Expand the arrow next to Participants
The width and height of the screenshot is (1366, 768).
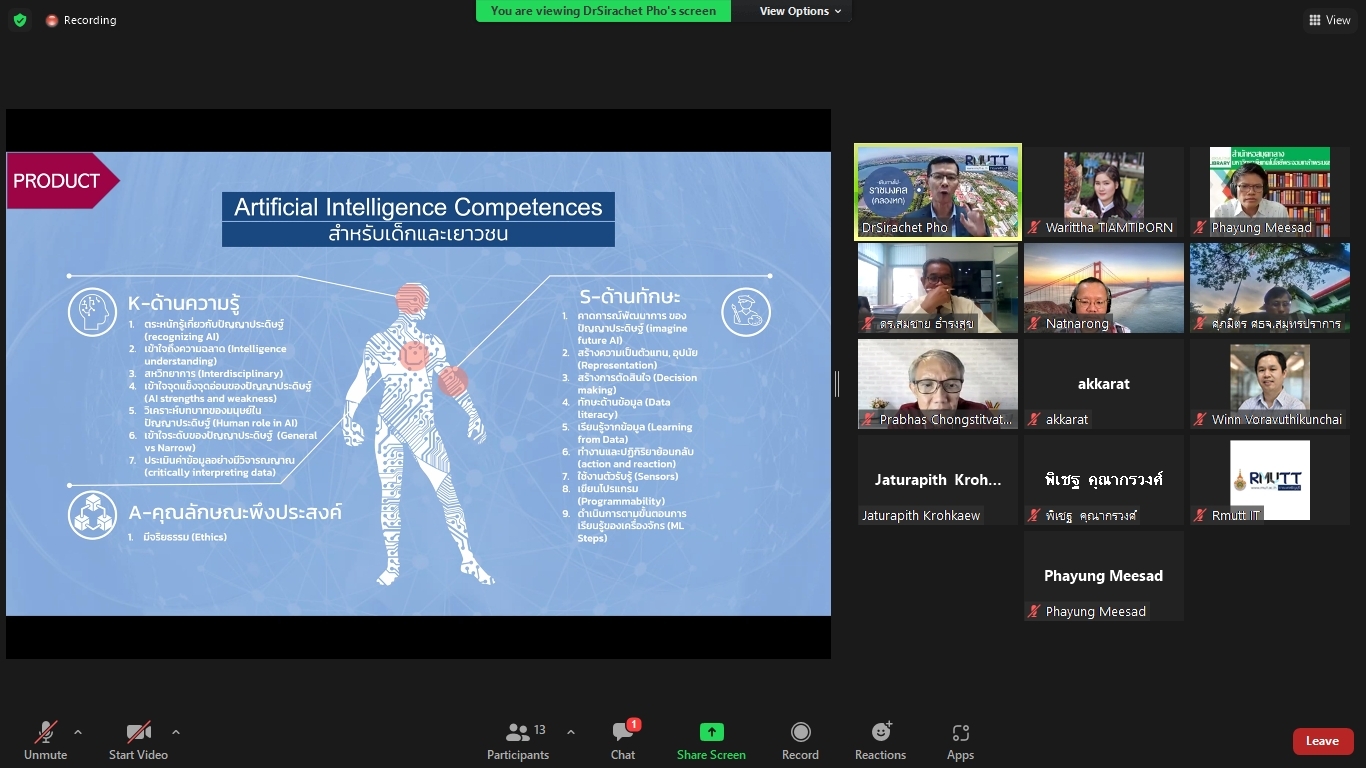[571, 732]
